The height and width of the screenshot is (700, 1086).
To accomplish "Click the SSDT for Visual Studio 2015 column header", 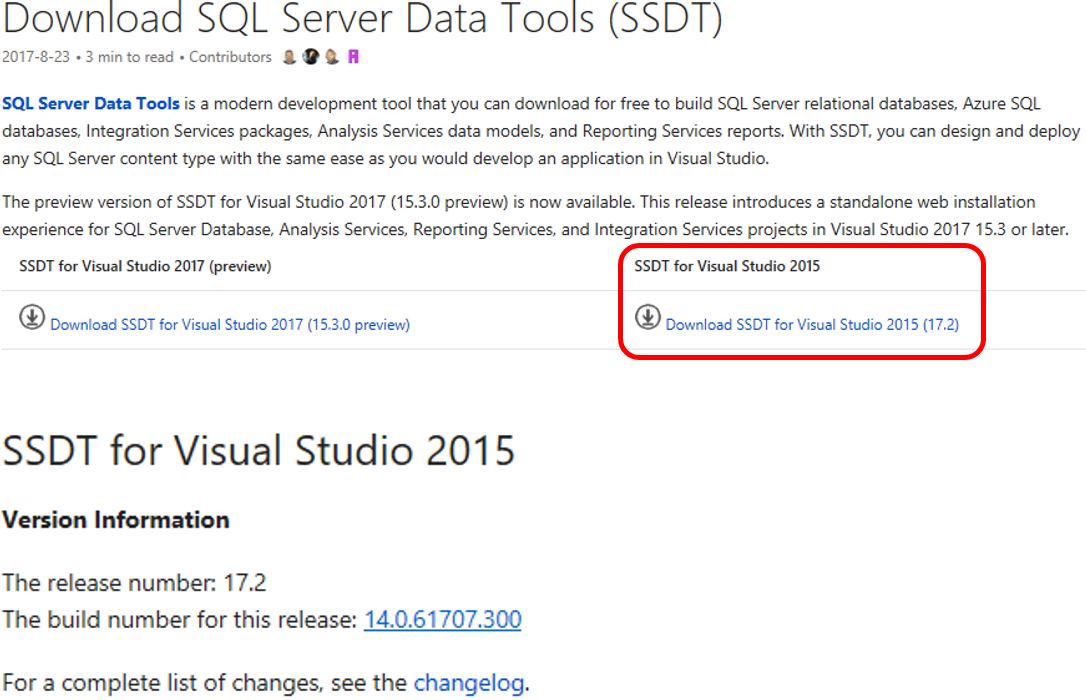I will coord(727,266).
